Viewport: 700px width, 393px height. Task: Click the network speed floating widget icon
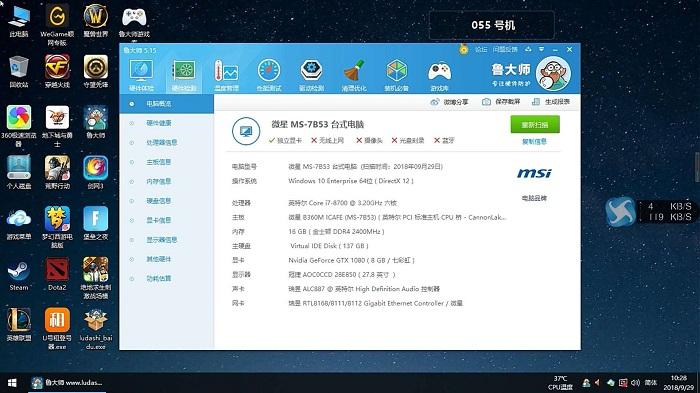[620, 212]
